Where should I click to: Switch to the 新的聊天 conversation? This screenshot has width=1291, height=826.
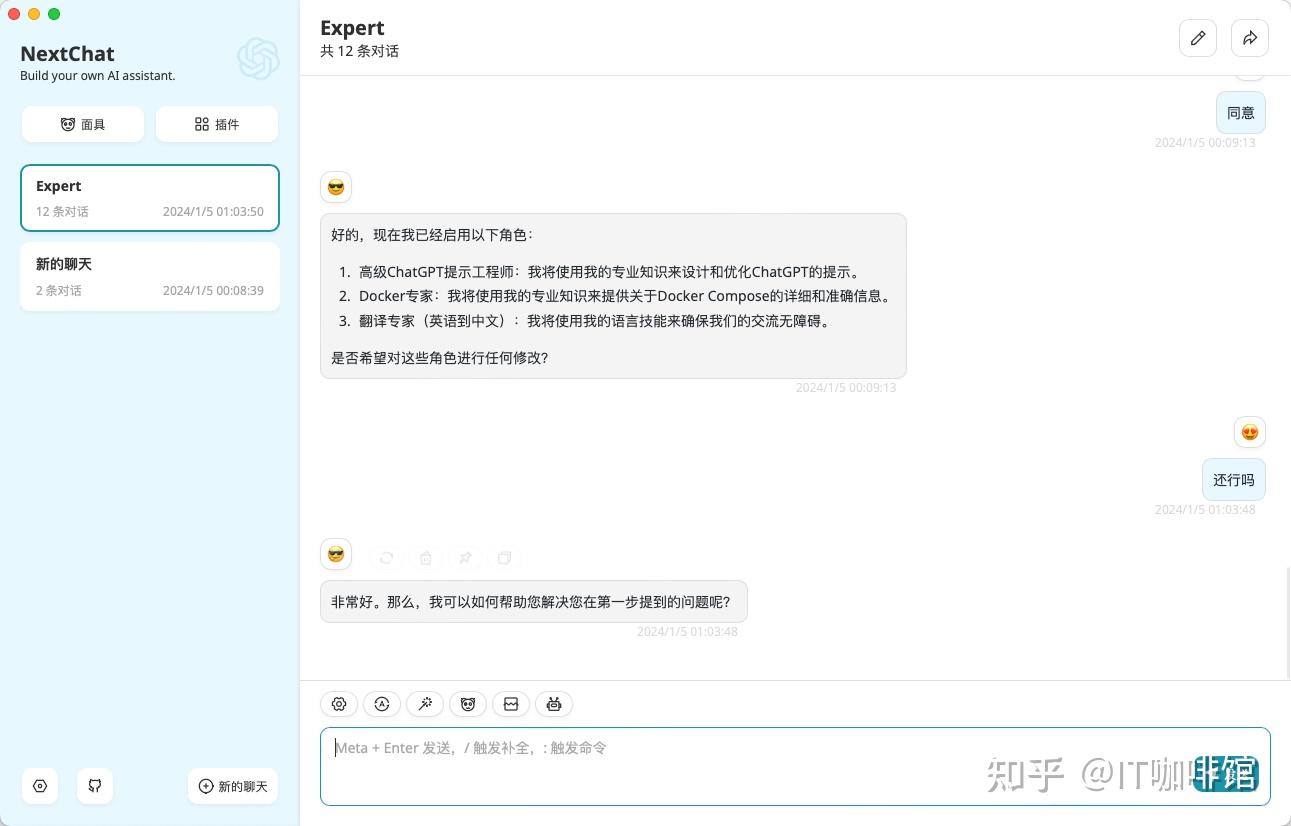tap(150, 276)
